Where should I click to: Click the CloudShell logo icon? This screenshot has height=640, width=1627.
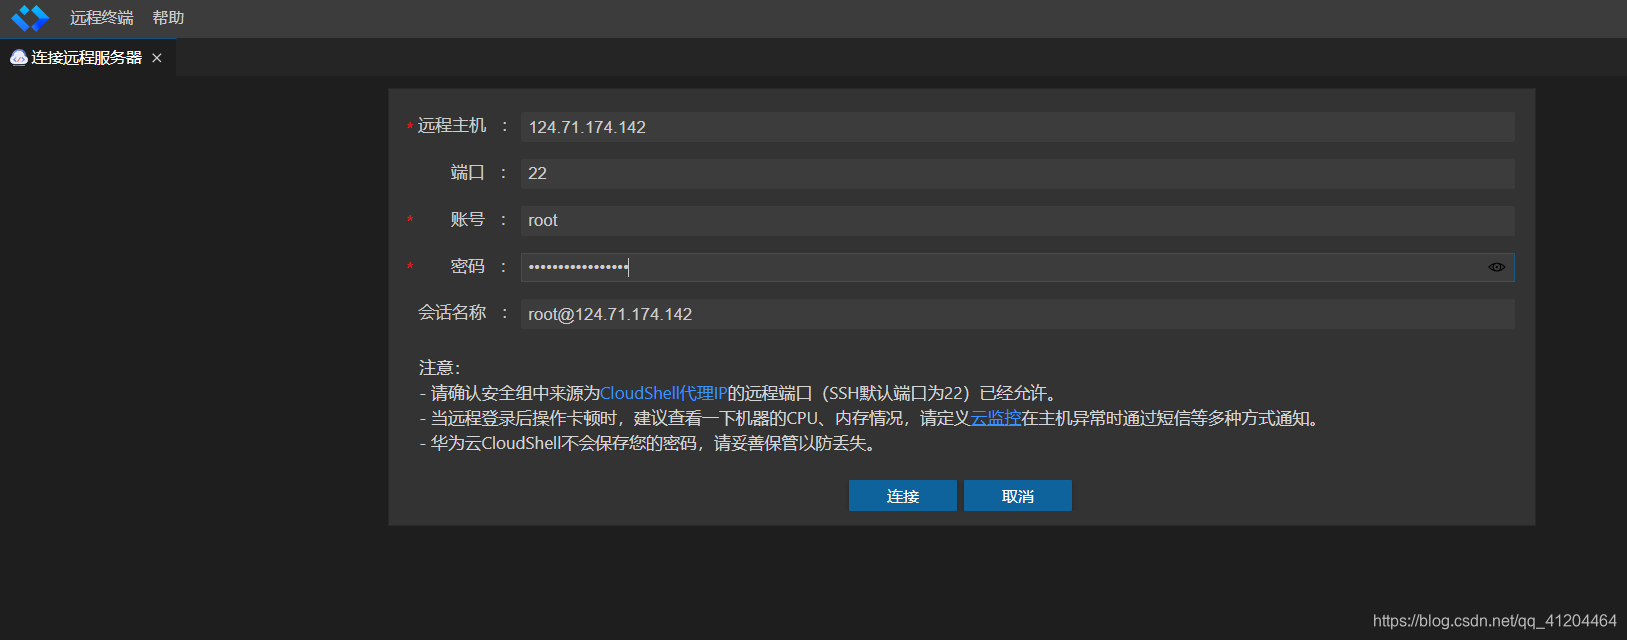point(30,18)
